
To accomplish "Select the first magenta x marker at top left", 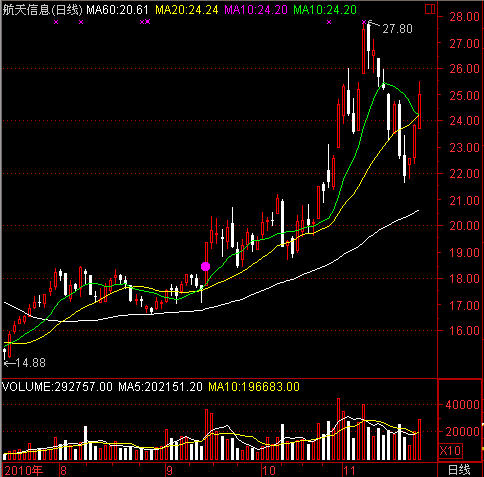I will (56, 22).
